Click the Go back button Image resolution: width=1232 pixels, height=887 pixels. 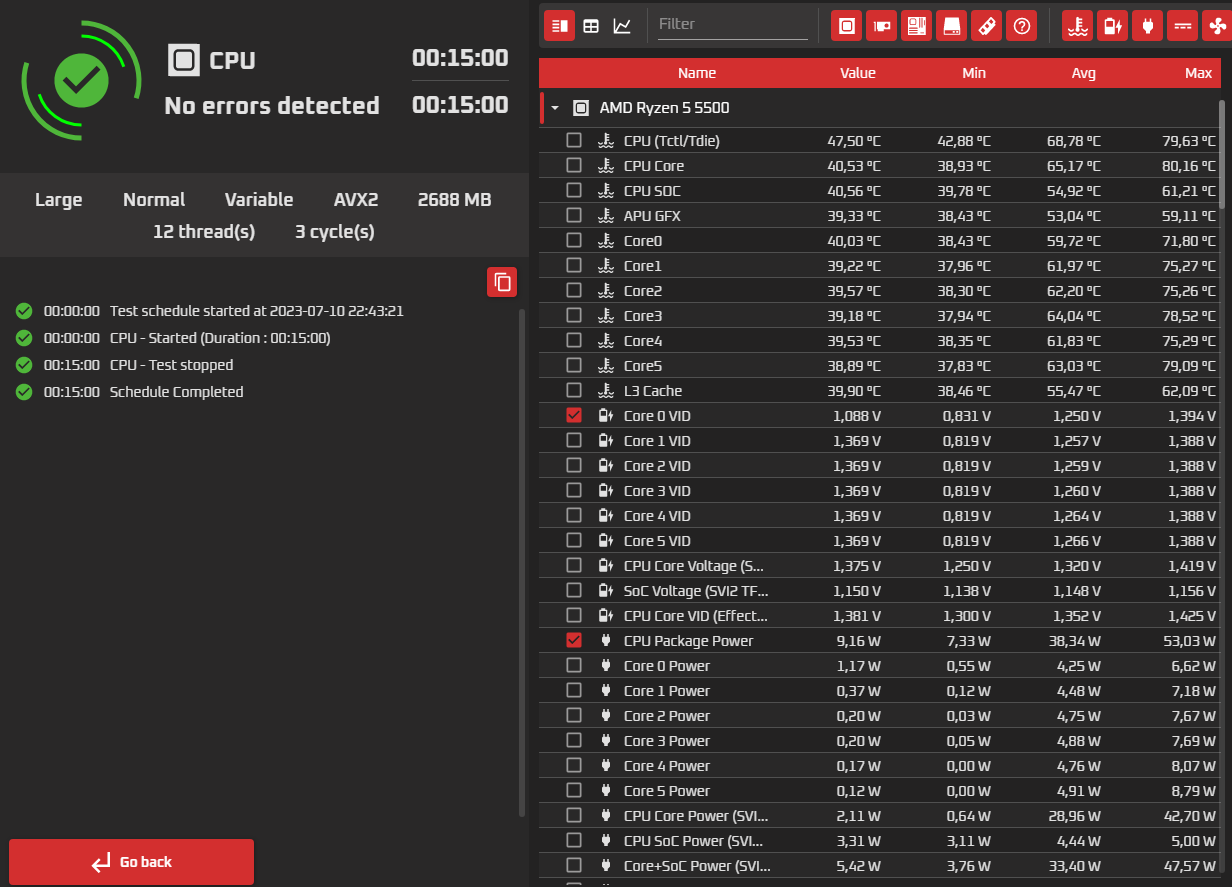click(131, 862)
